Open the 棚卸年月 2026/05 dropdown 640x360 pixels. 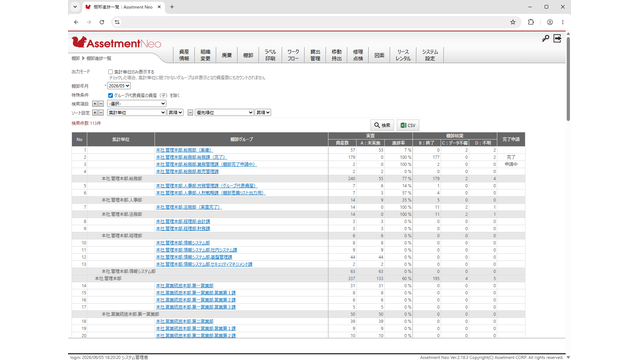(119, 86)
